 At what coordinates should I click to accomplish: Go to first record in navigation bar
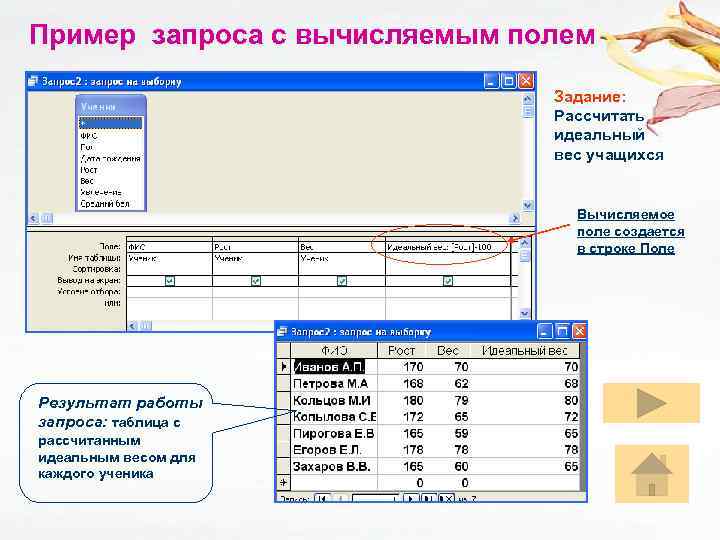[322, 498]
